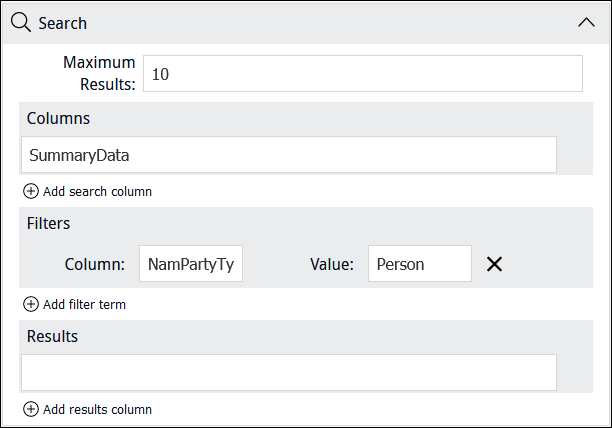Click the Add results column text link
Screen dimensions: 612x428
(x=97, y=410)
